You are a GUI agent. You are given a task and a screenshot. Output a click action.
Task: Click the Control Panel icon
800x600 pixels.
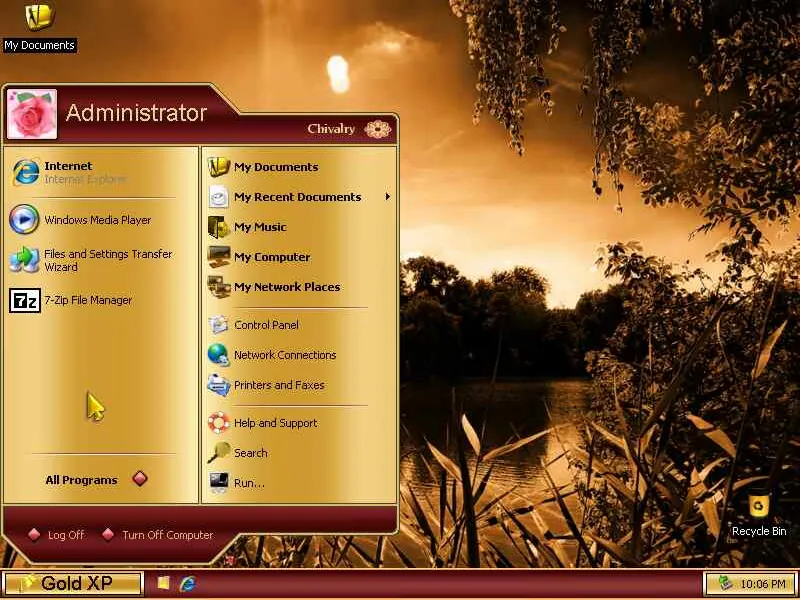tap(219, 324)
